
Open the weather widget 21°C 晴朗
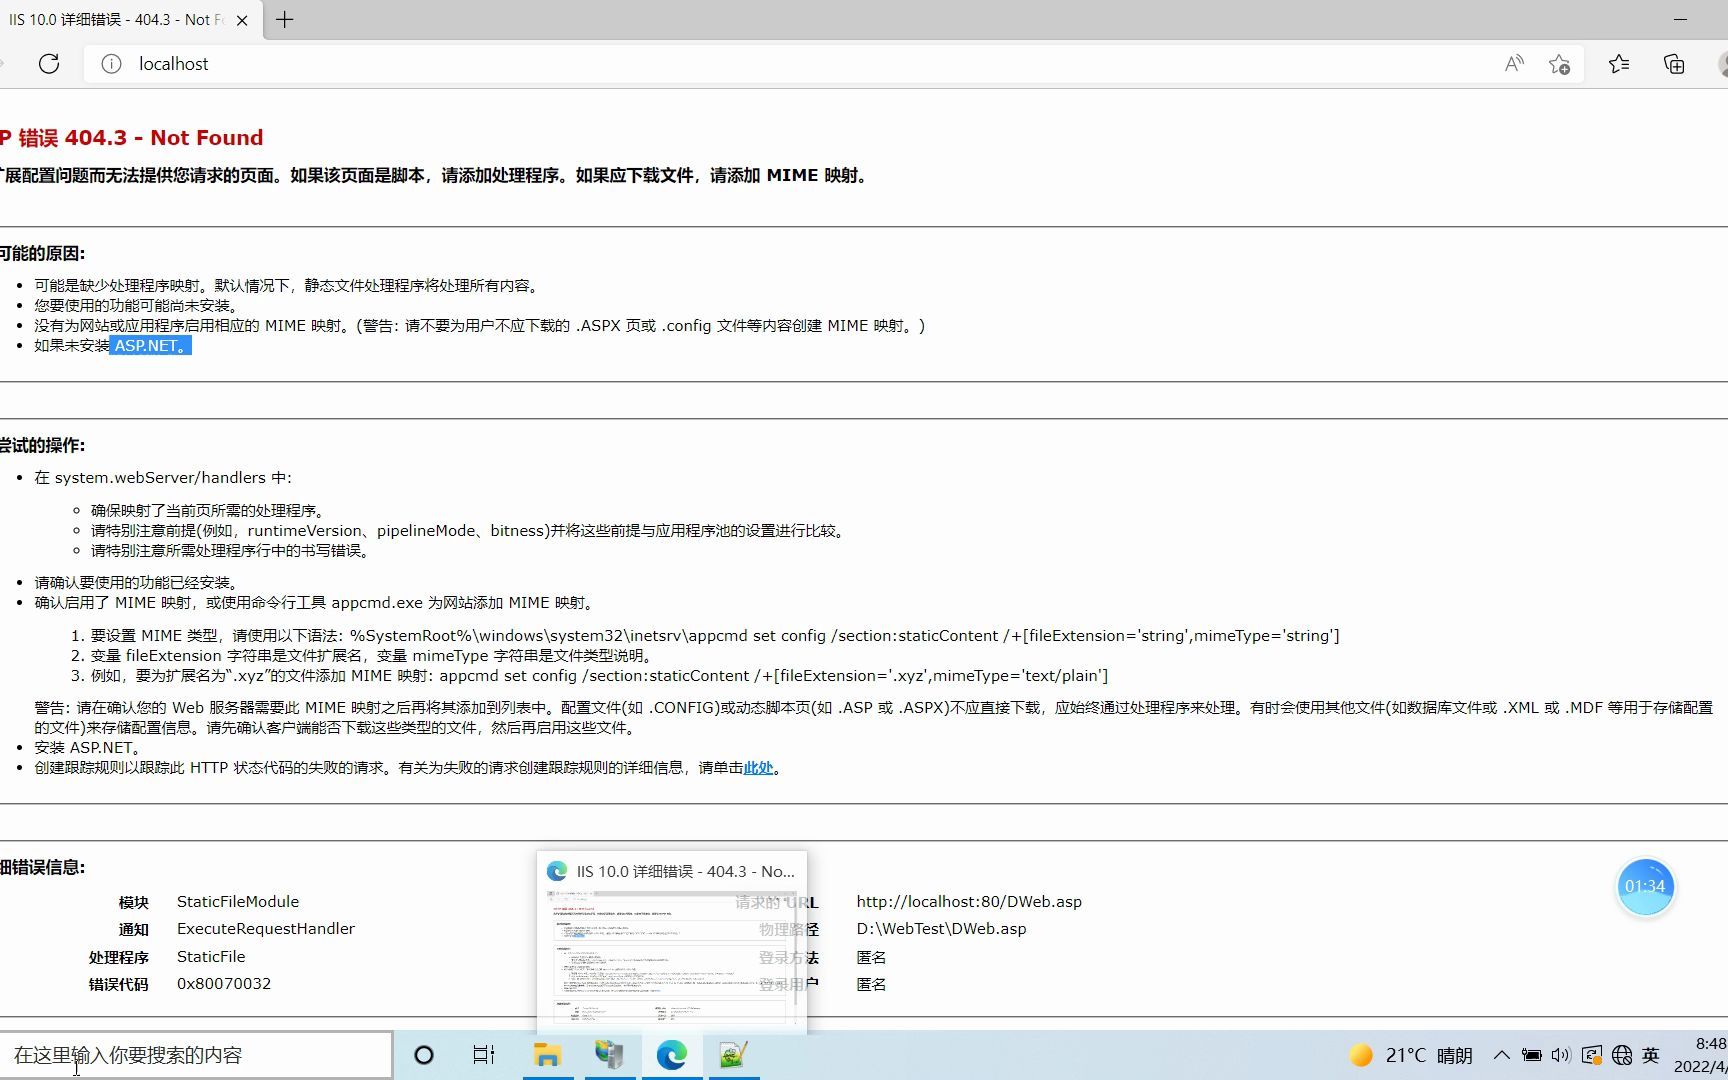click(x=1411, y=1055)
